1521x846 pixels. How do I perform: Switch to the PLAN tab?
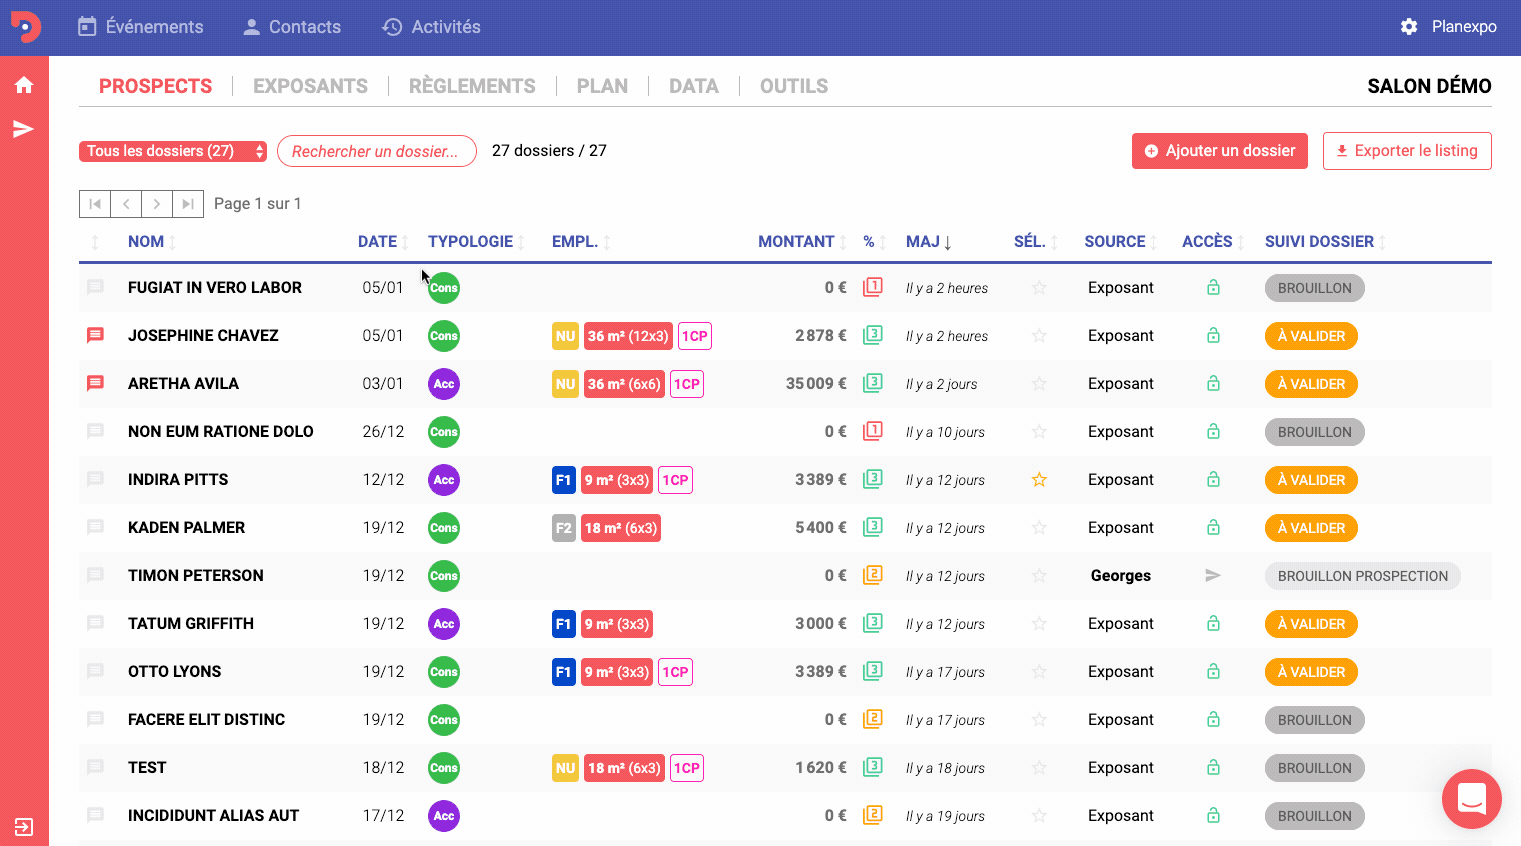coord(602,86)
